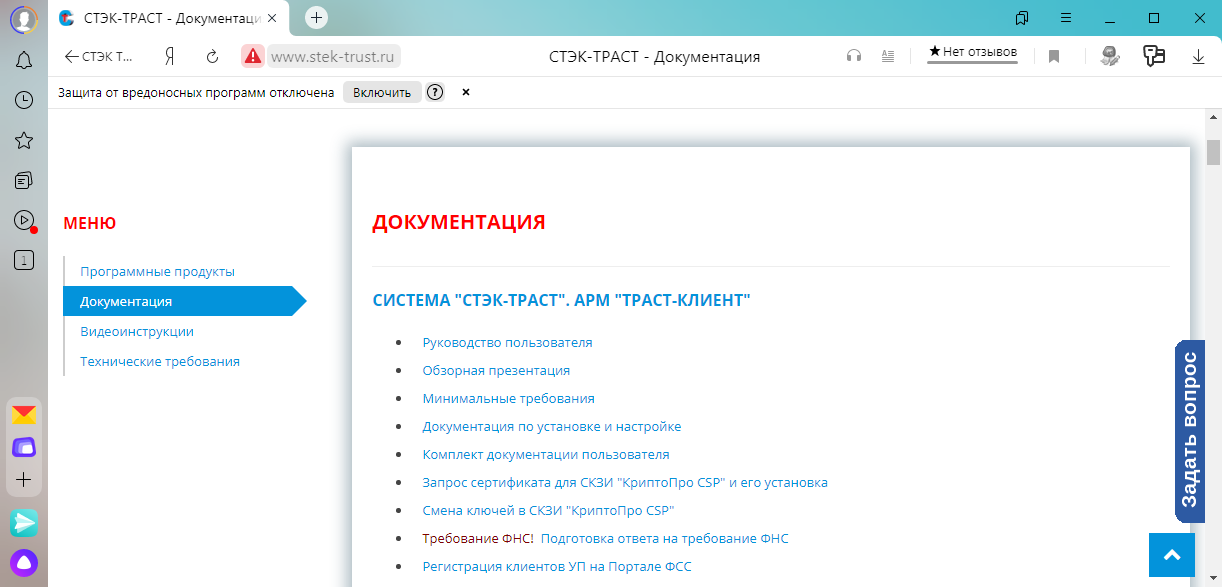Go to Технические требования menu item
This screenshot has width=1222, height=587.
tap(160, 362)
